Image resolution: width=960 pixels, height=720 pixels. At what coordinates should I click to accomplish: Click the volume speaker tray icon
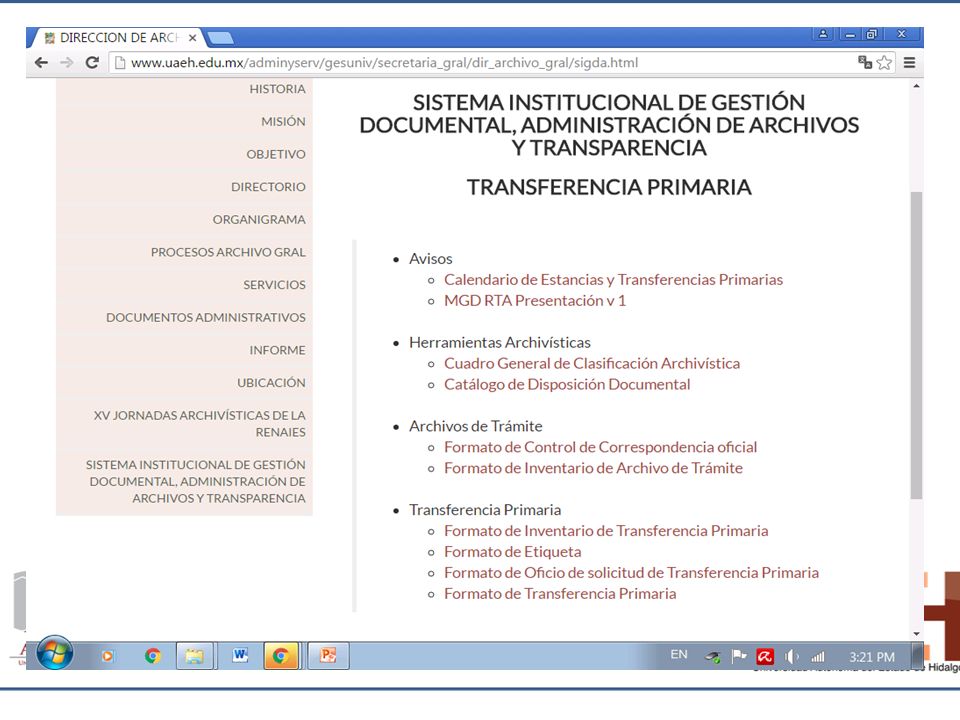[792, 657]
